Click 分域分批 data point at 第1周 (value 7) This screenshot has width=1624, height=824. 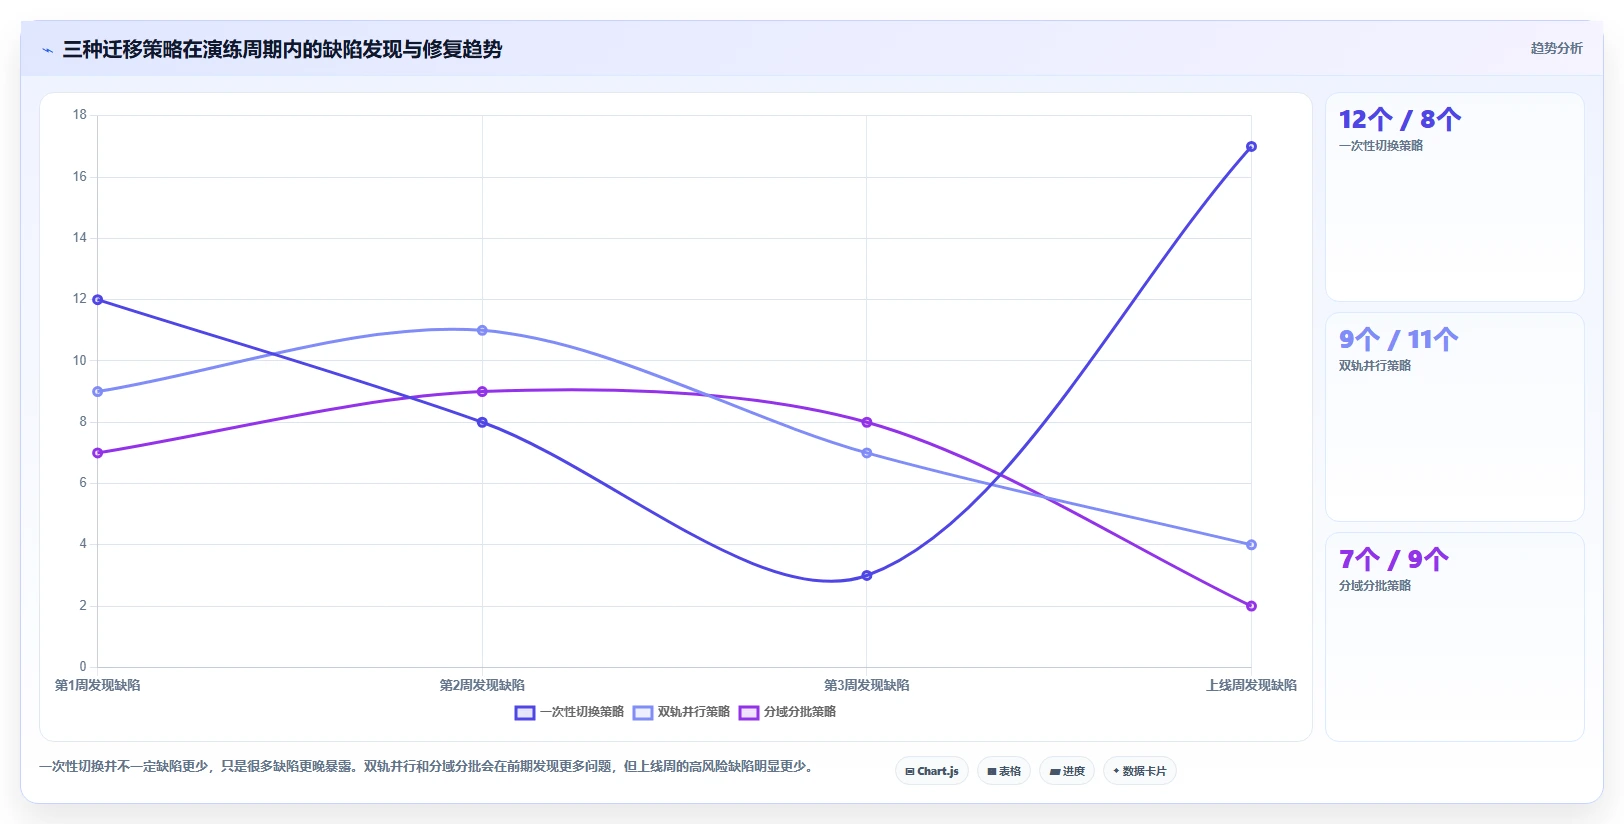(x=97, y=453)
